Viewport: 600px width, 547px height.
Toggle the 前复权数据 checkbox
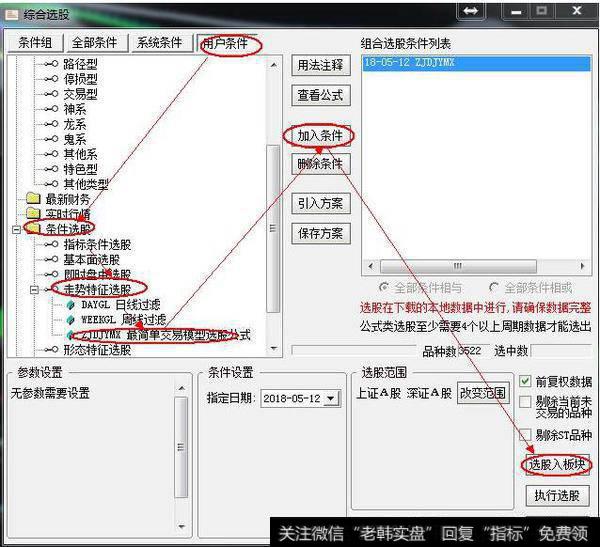[x=525, y=381]
